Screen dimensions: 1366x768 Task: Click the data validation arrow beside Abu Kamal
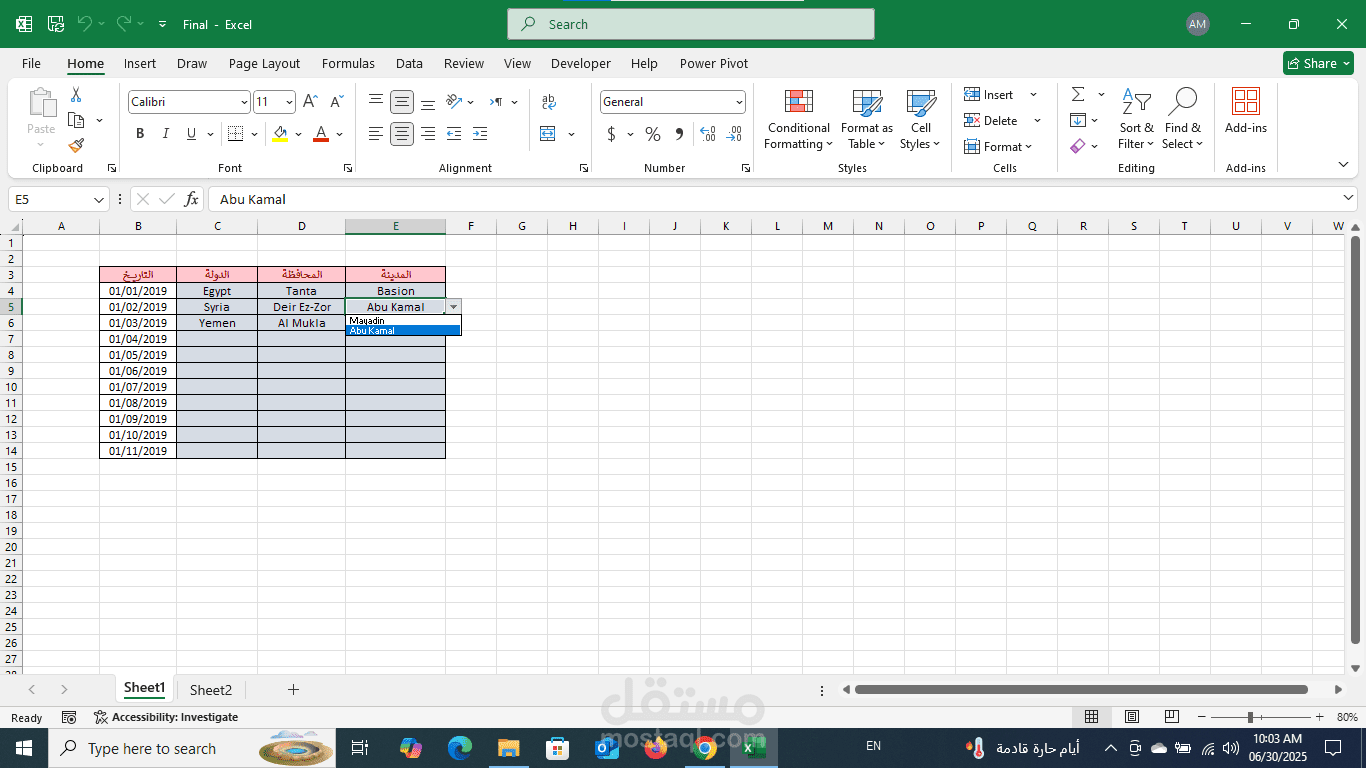click(454, 307)
